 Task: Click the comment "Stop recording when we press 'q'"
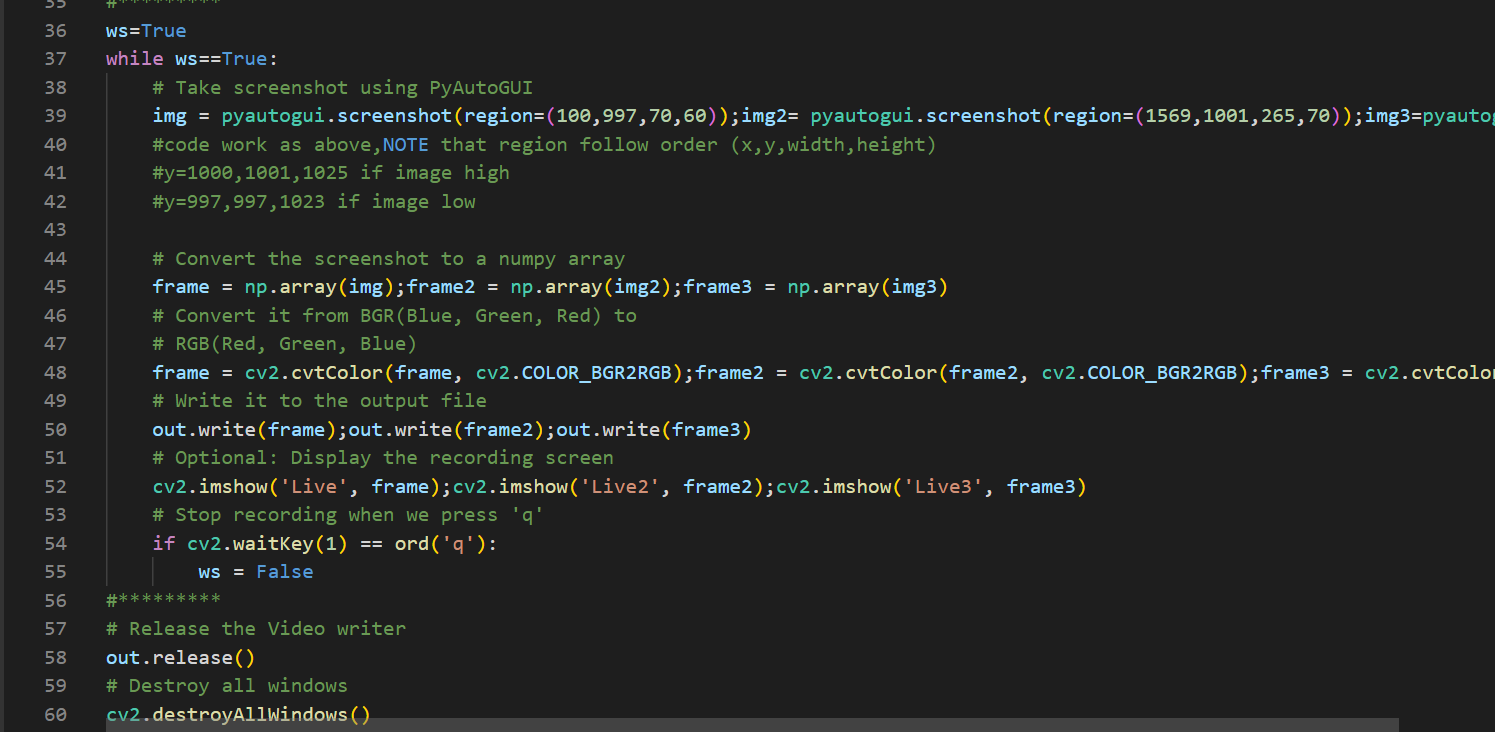tap(360, 515)
